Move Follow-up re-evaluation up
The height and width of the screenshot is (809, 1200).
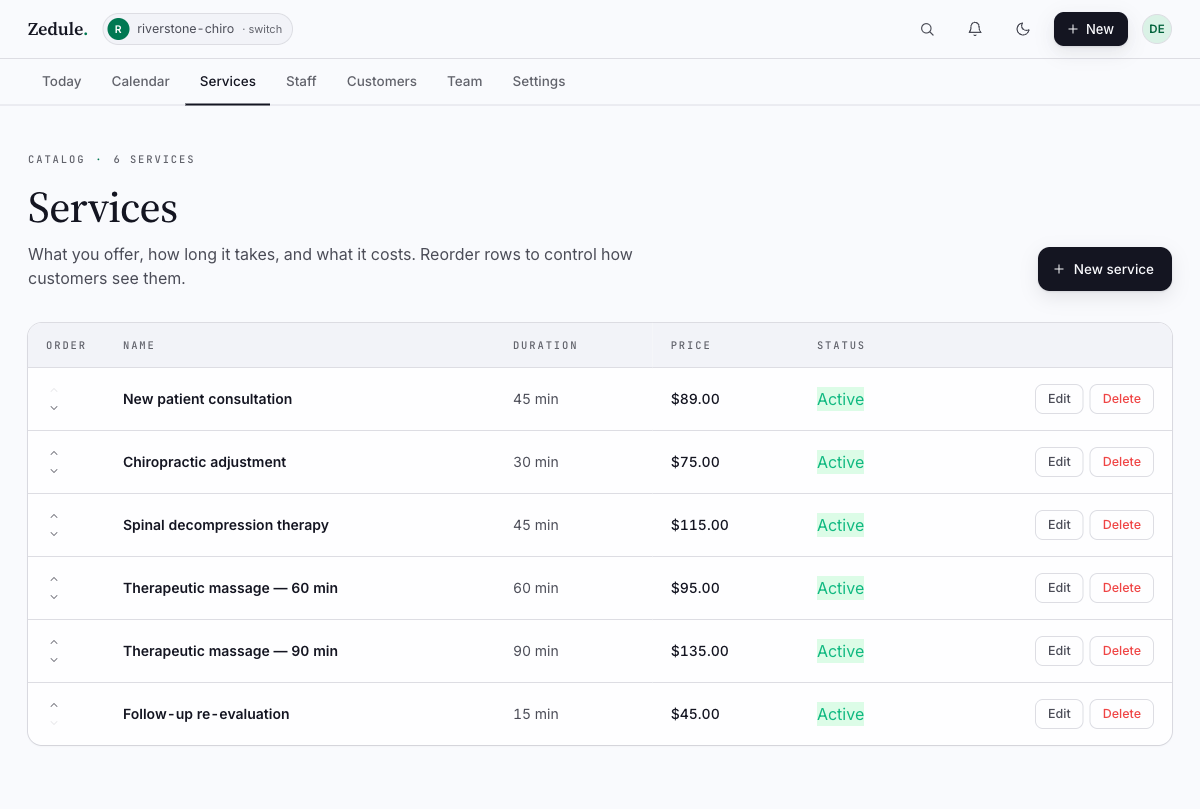pyautogui.click(x=54, y=705)
